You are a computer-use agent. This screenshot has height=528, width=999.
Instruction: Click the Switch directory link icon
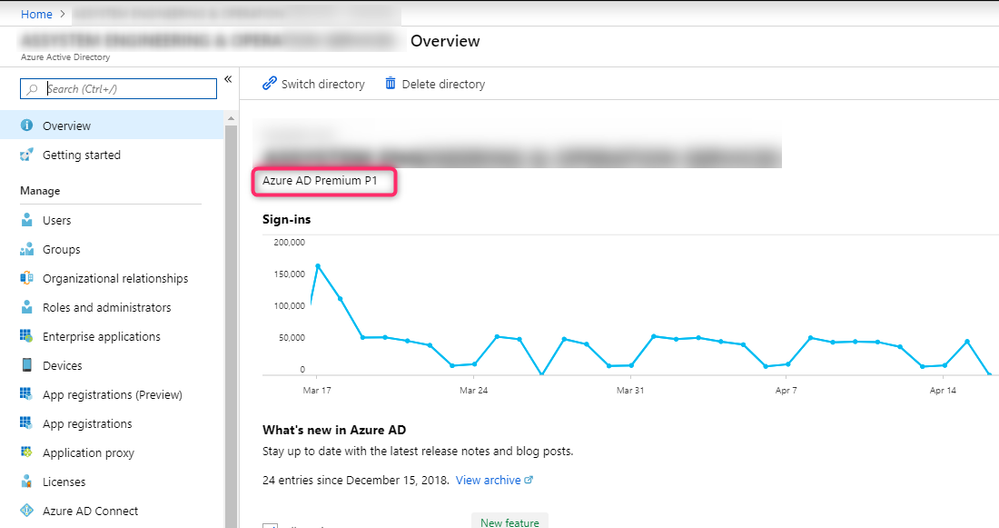coord(270,83)
